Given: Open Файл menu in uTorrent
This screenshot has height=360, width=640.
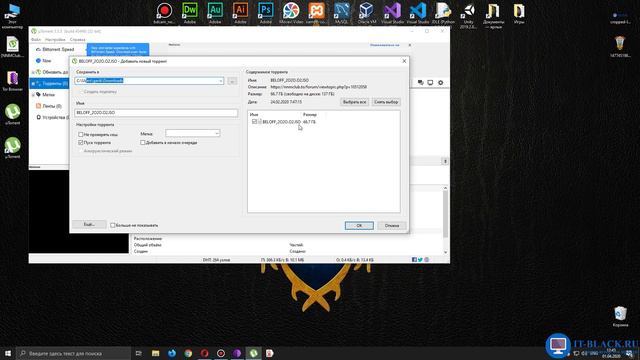Looking at the screenshot, I should pos(36,40).
